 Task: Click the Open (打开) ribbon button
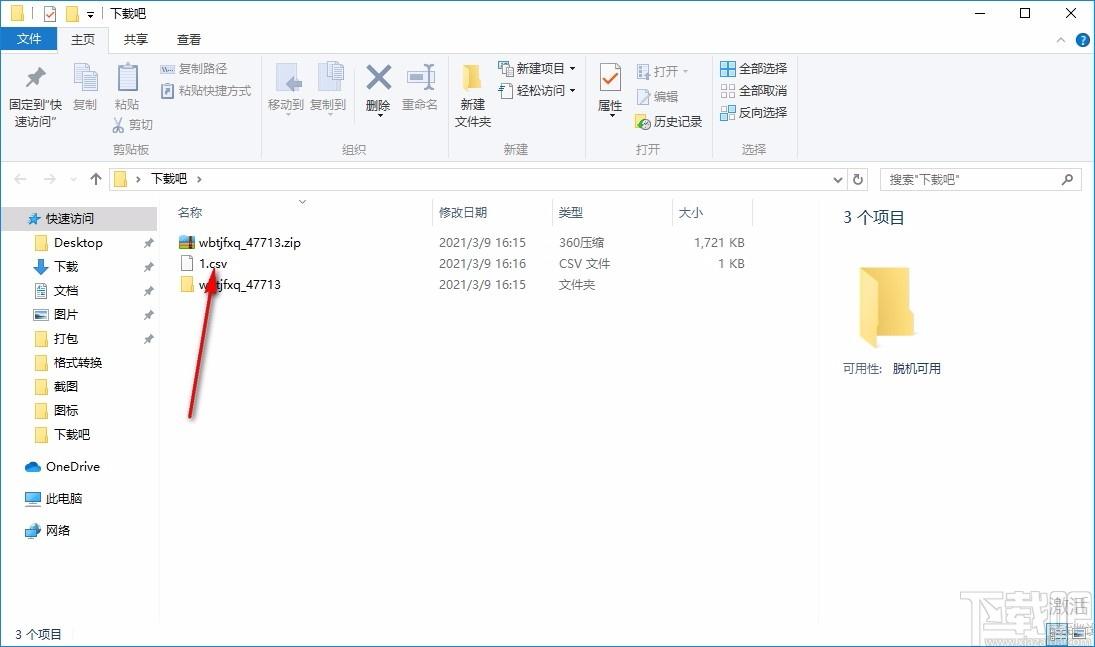(662, 71)
